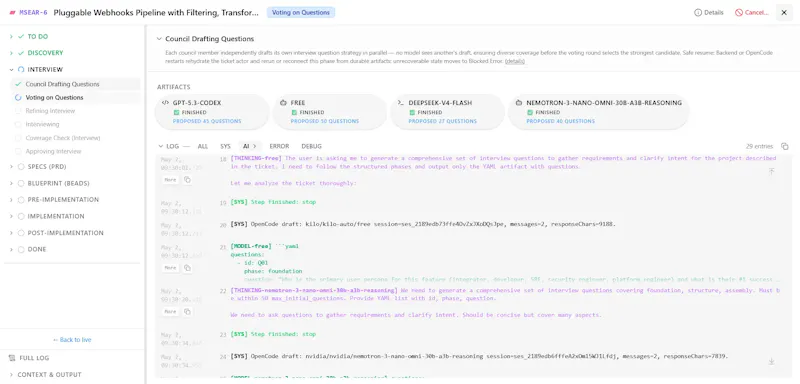Click checkmark icon of Council Drafting Questions
800x384 pixels.
point(18,84)
